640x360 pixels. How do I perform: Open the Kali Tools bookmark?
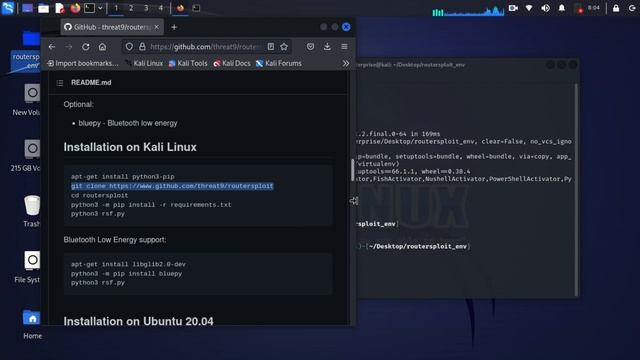coord(188,63)
